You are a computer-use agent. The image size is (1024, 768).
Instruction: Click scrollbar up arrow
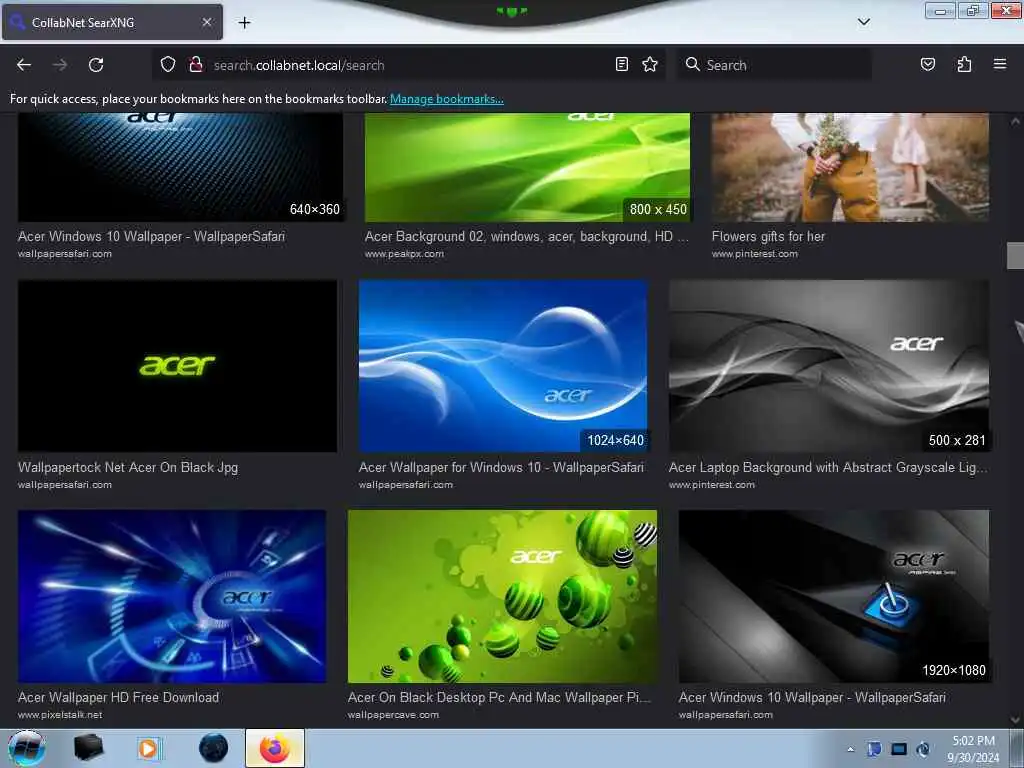tap(1015, 121)
